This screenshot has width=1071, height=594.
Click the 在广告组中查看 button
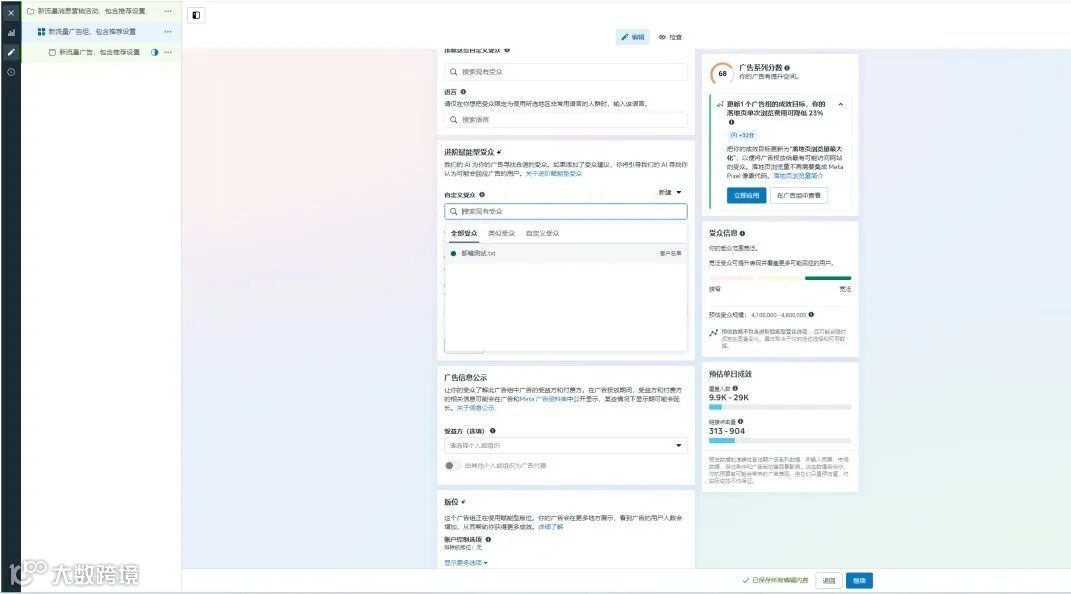pyautogui.click(x=798, y=196)
